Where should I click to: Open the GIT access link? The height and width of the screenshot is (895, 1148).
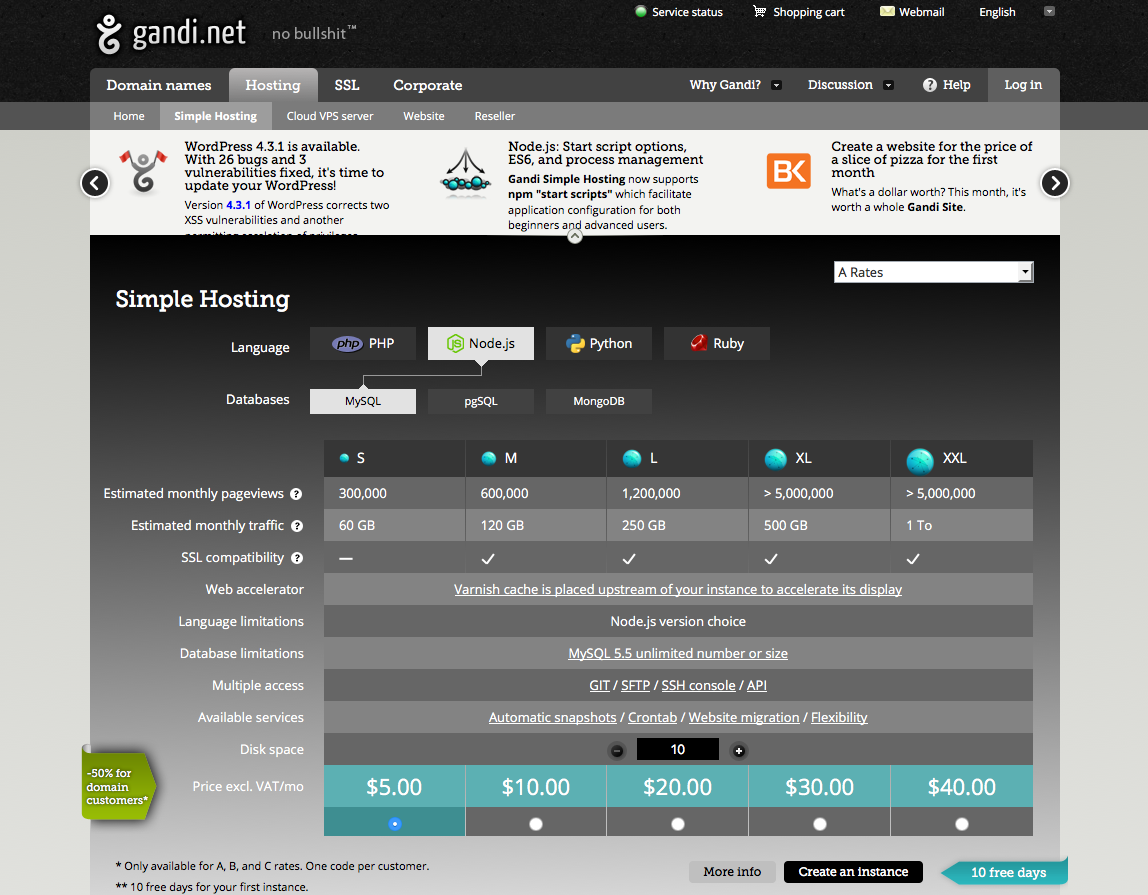coord(600,686)
